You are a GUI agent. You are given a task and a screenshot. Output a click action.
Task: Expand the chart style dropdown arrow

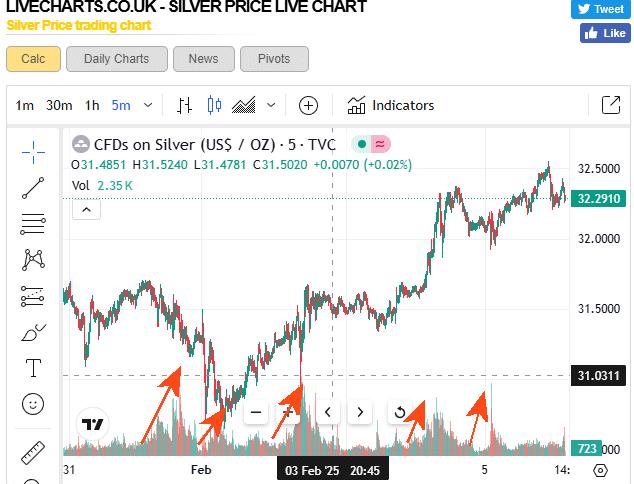(271, 105)
